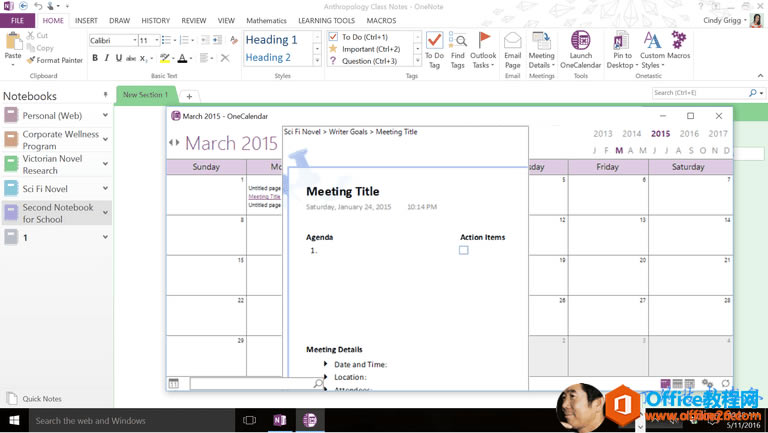This screenshot has height=433, width=768.
Task: Expand the Sci Fi Novel notebook
Action: pyautogui.click(x=105, y=188)
